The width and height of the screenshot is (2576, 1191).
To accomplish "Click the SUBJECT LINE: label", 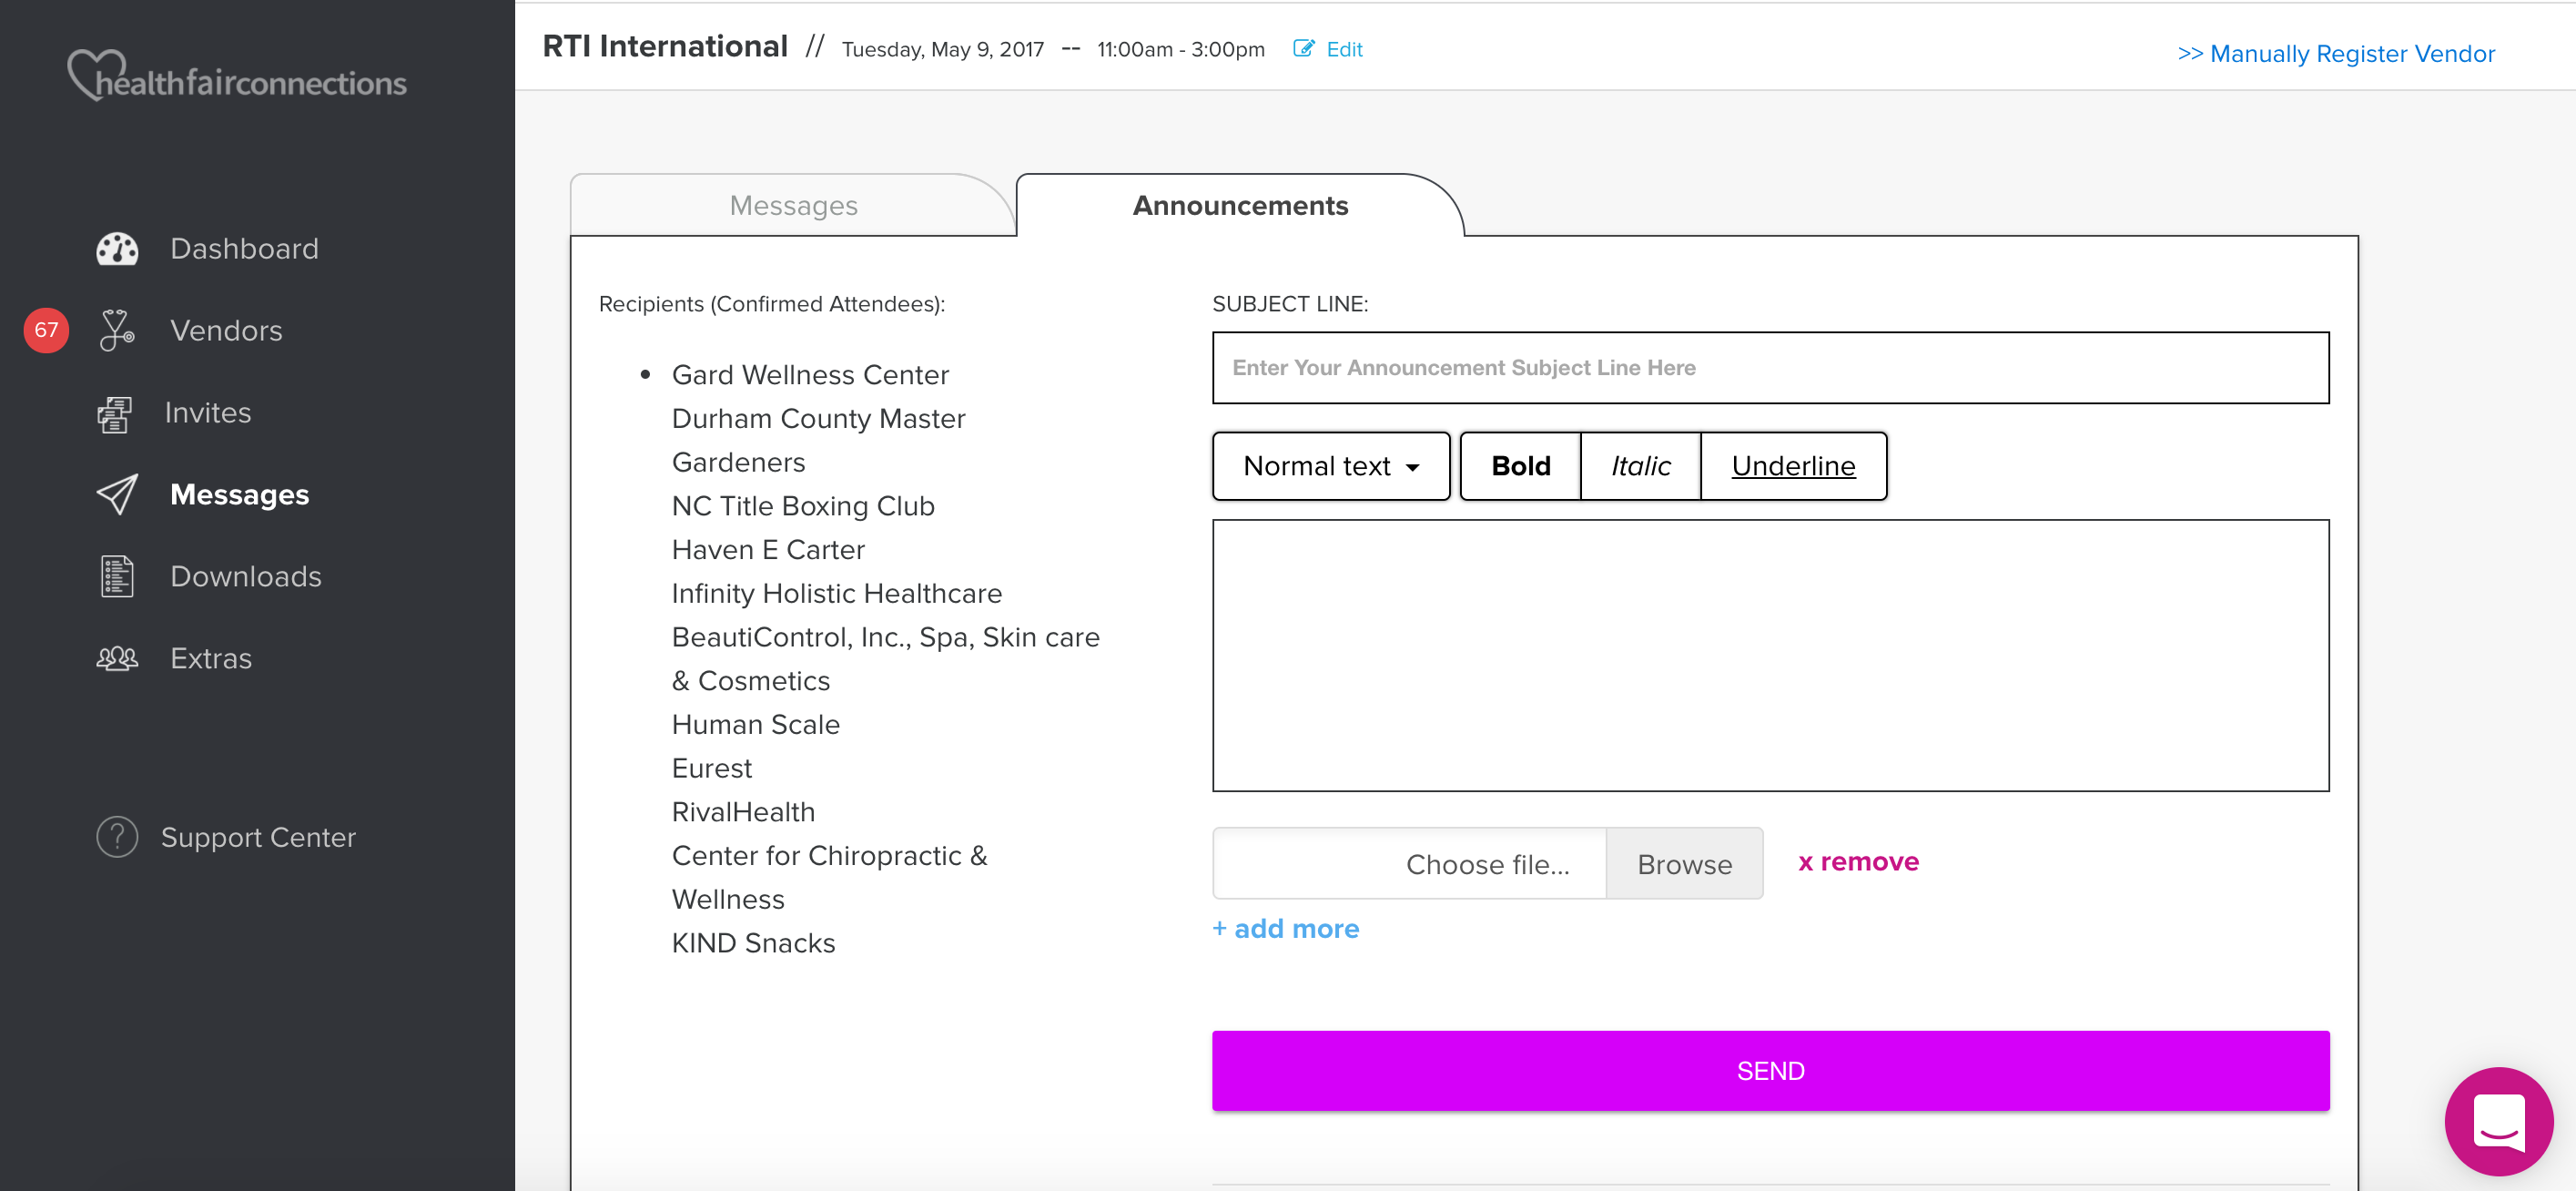I will pyautogui.click(x=1289, y=304).
